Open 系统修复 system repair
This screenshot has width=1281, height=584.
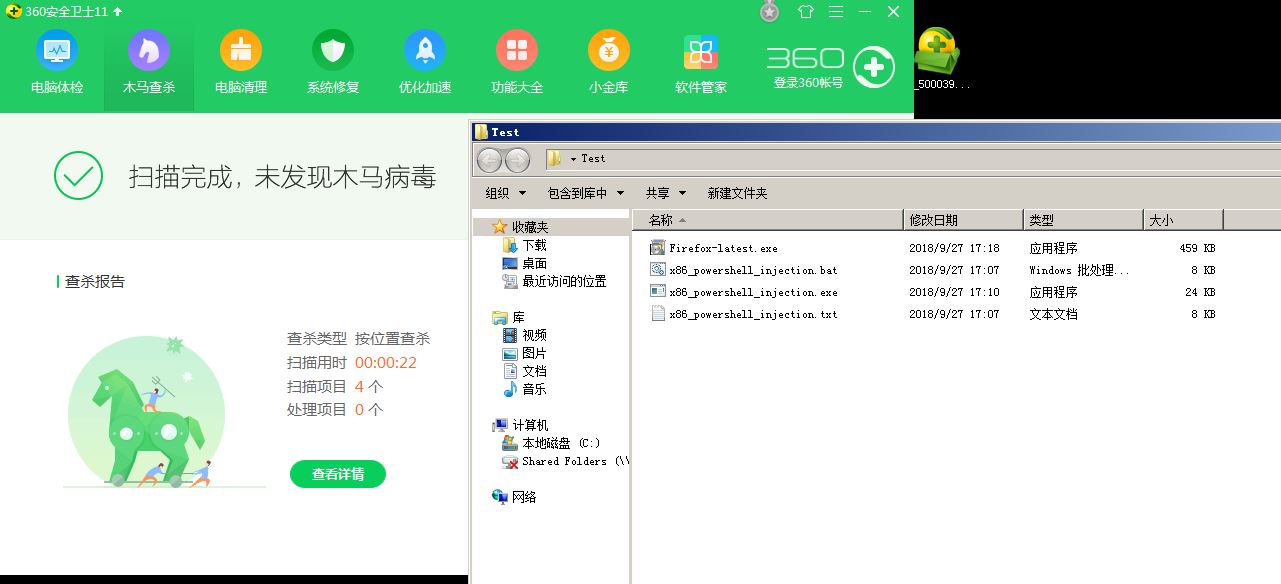pyautogui.click(x=333, y=63)
